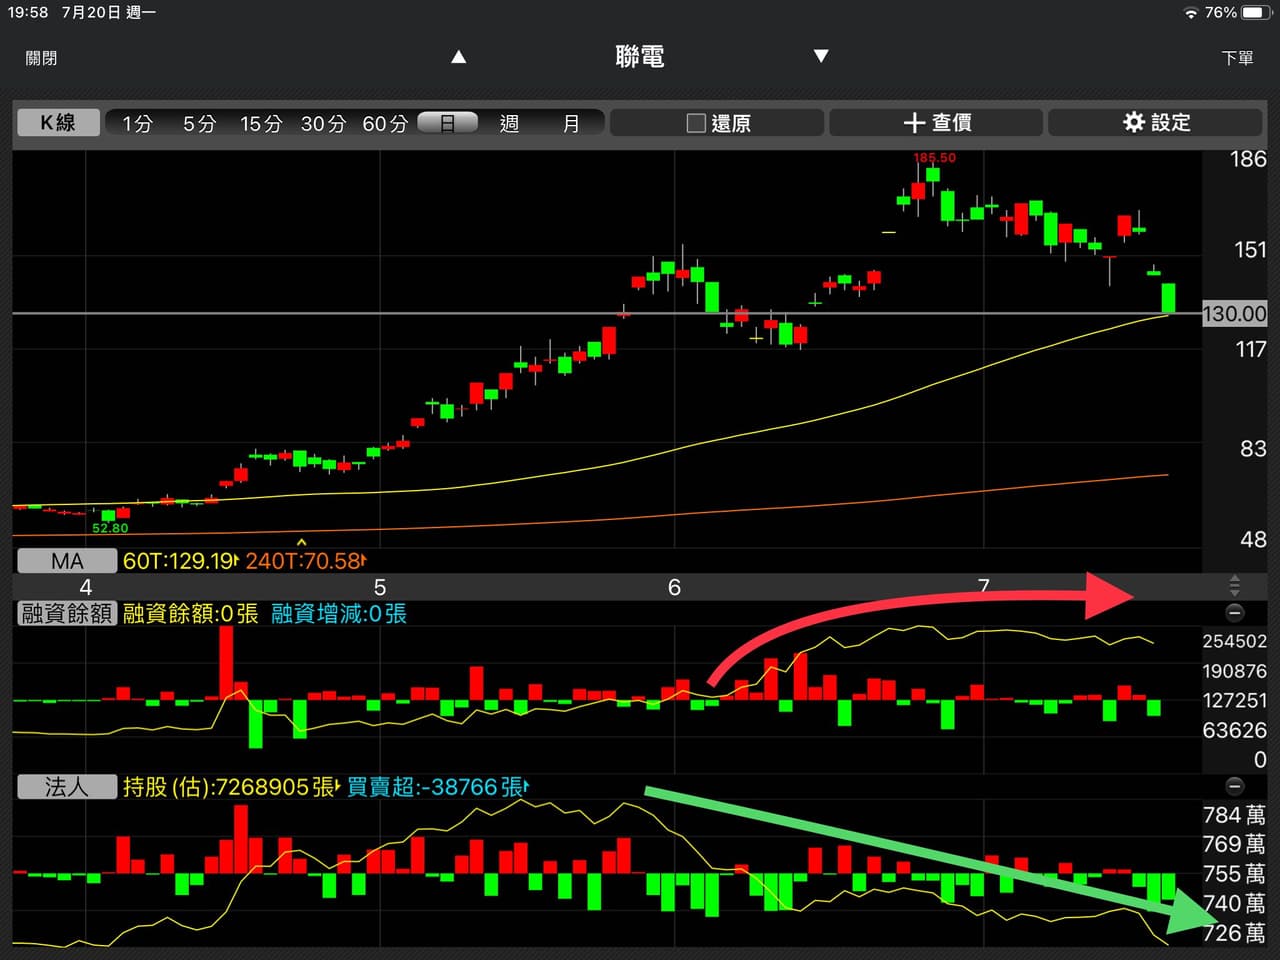The width and height of the screenshot is (1280, 960).
Task: Tap the Wi-Fi icon in status bar
Action: [1190, 13]
